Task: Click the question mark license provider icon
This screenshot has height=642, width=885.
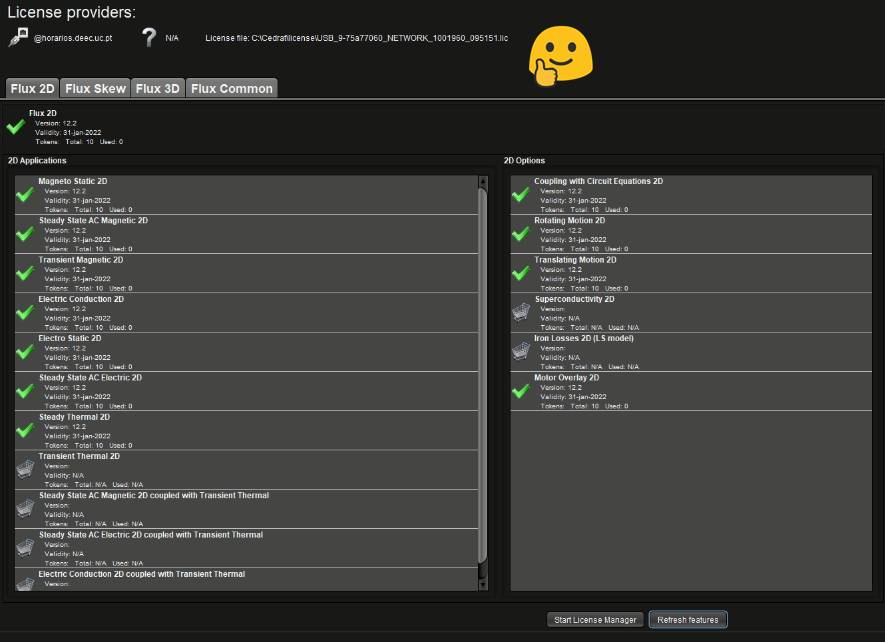Action: (148, 37)
